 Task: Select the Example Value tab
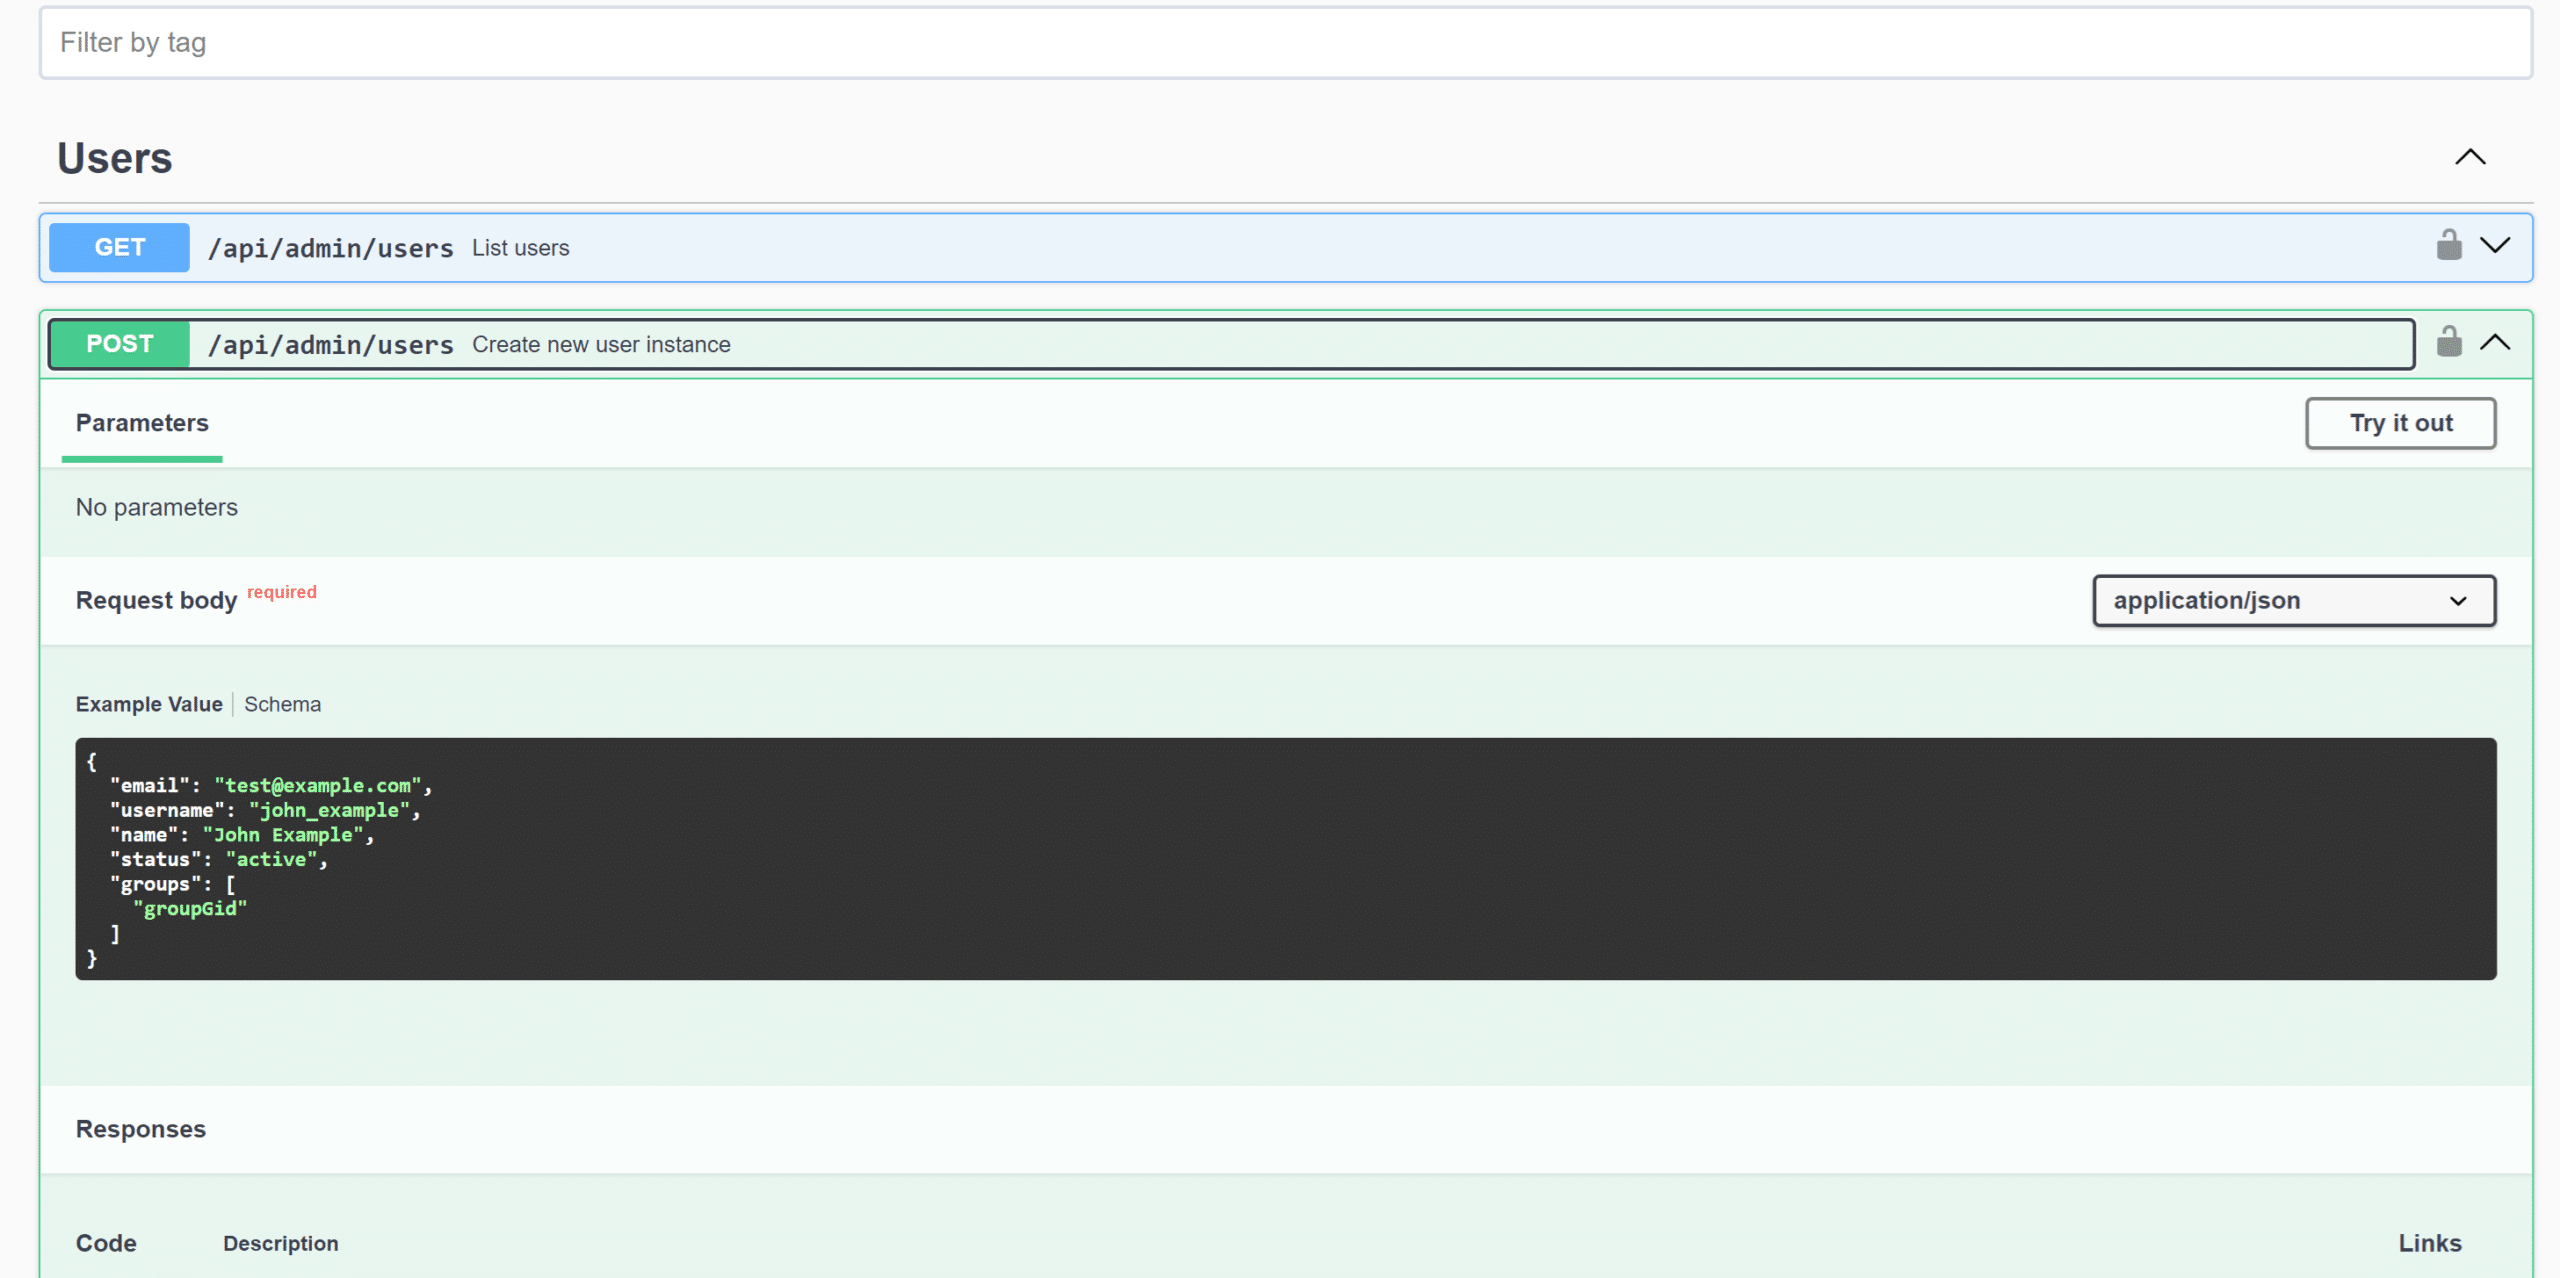(149, 704)
